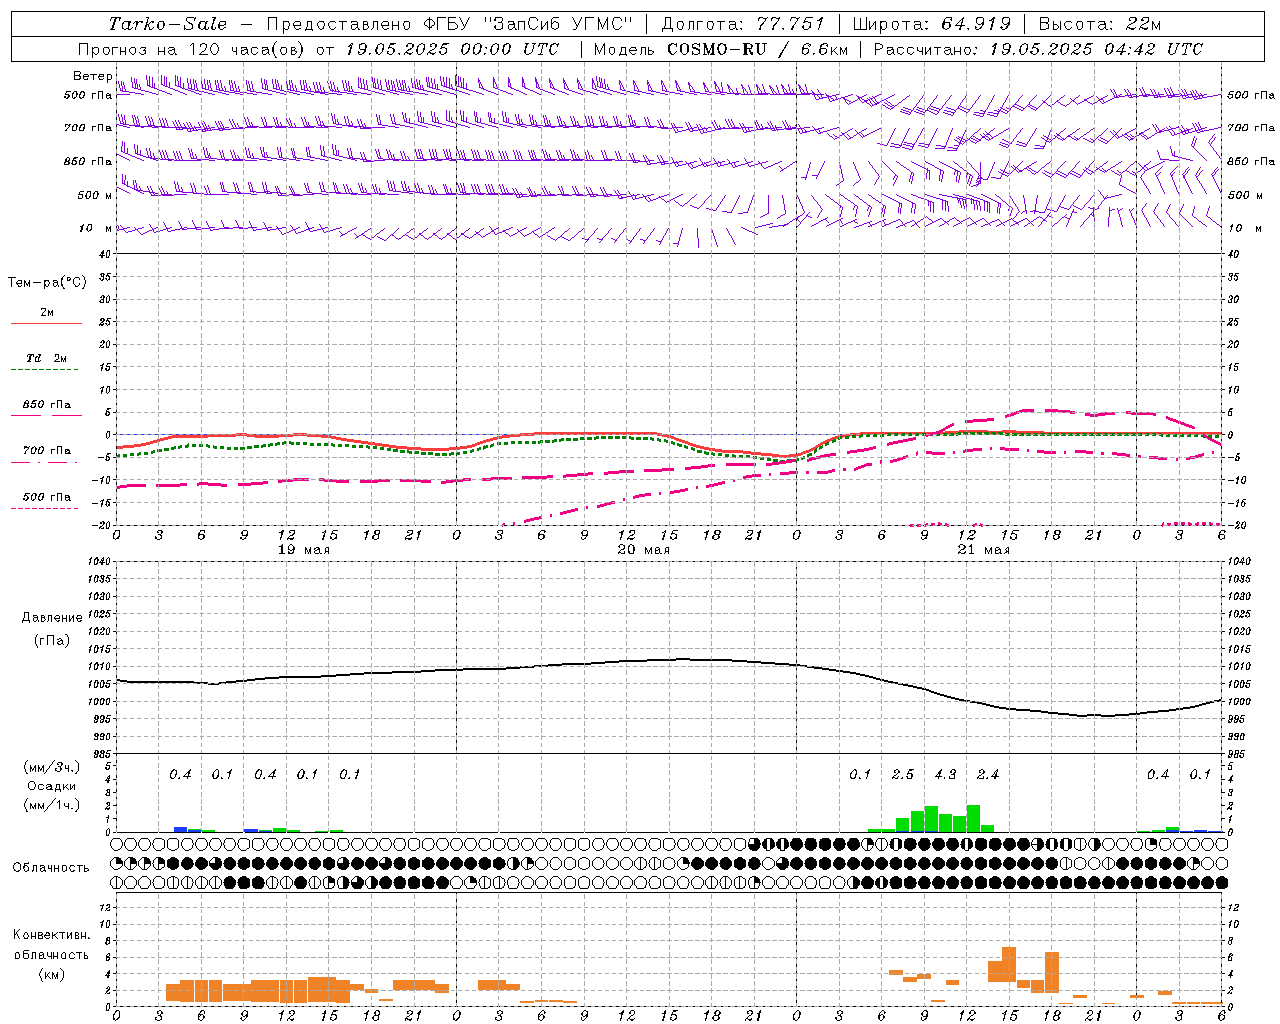
Task: Select the model label 'COSMO-RU / 6.6км'
Action: pyautogui.click(x=757, y=49)
